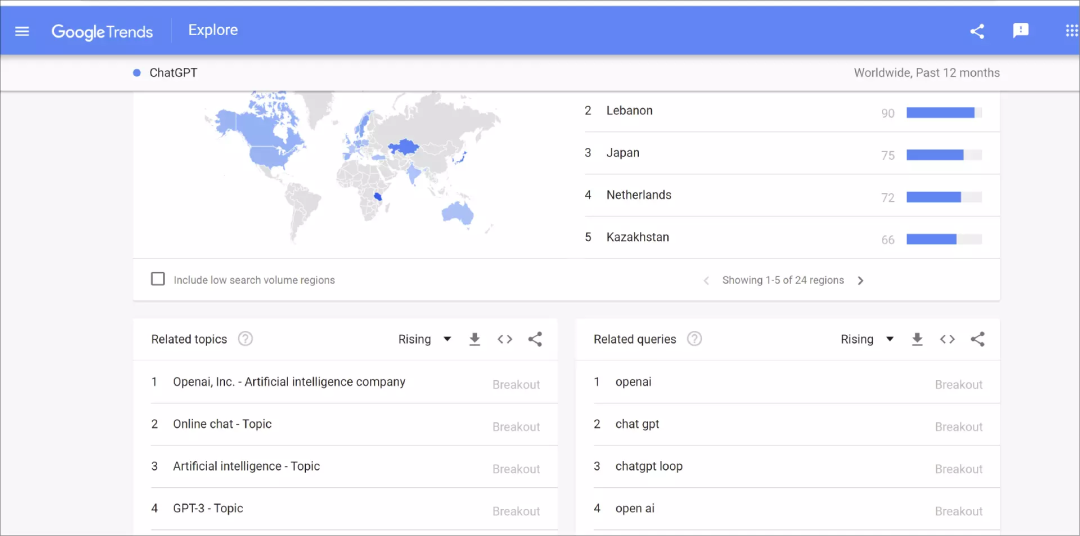Viewport: 1080px width, 536px height.
Task: Click the Japan interest bar
Action: (944, 155)
